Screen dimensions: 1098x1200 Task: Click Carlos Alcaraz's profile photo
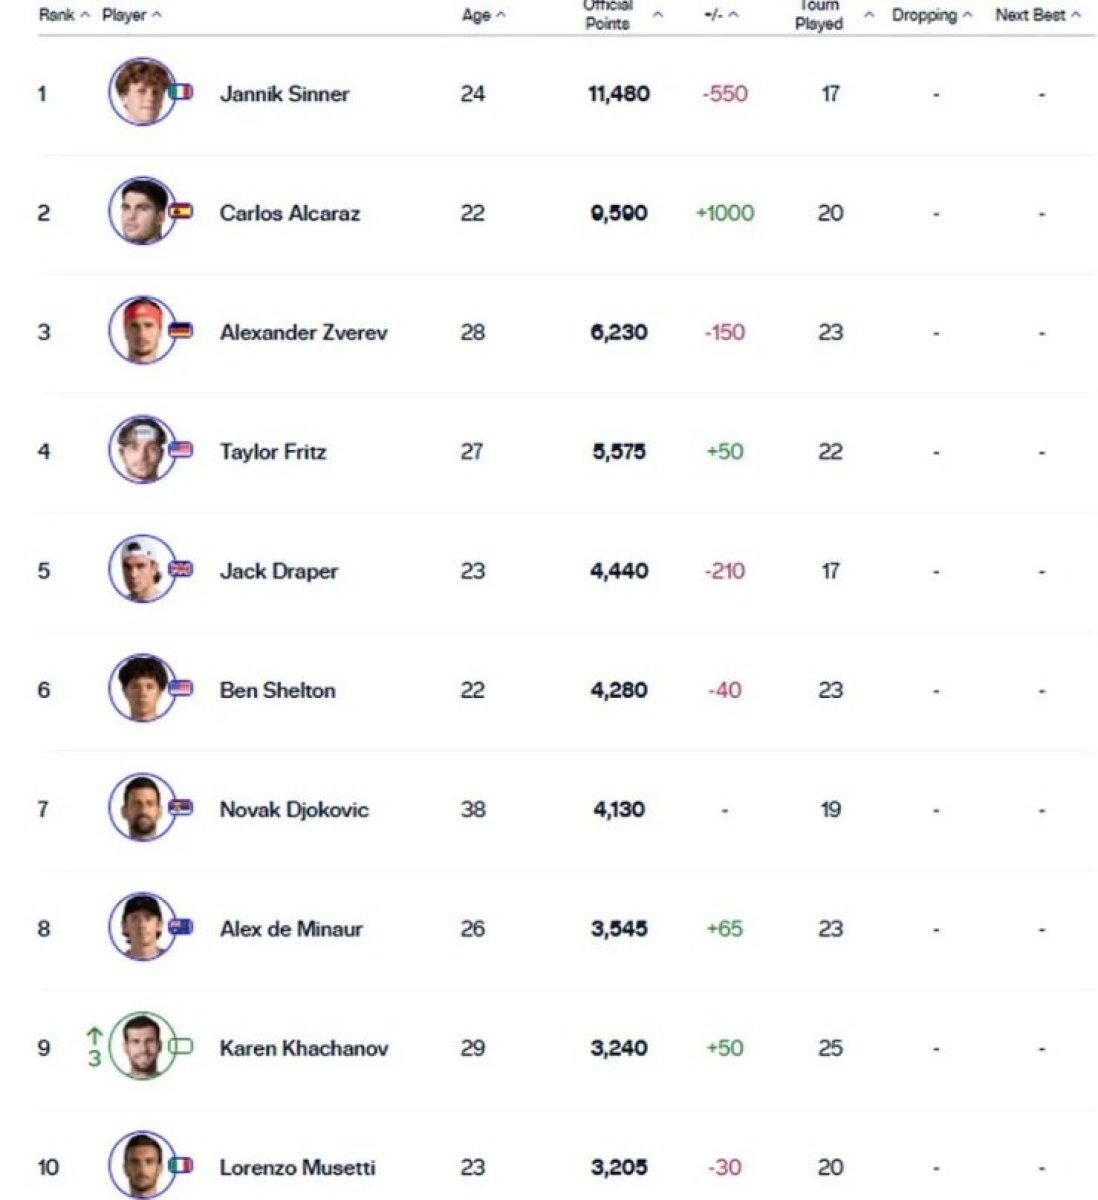[x=139, y=211]
